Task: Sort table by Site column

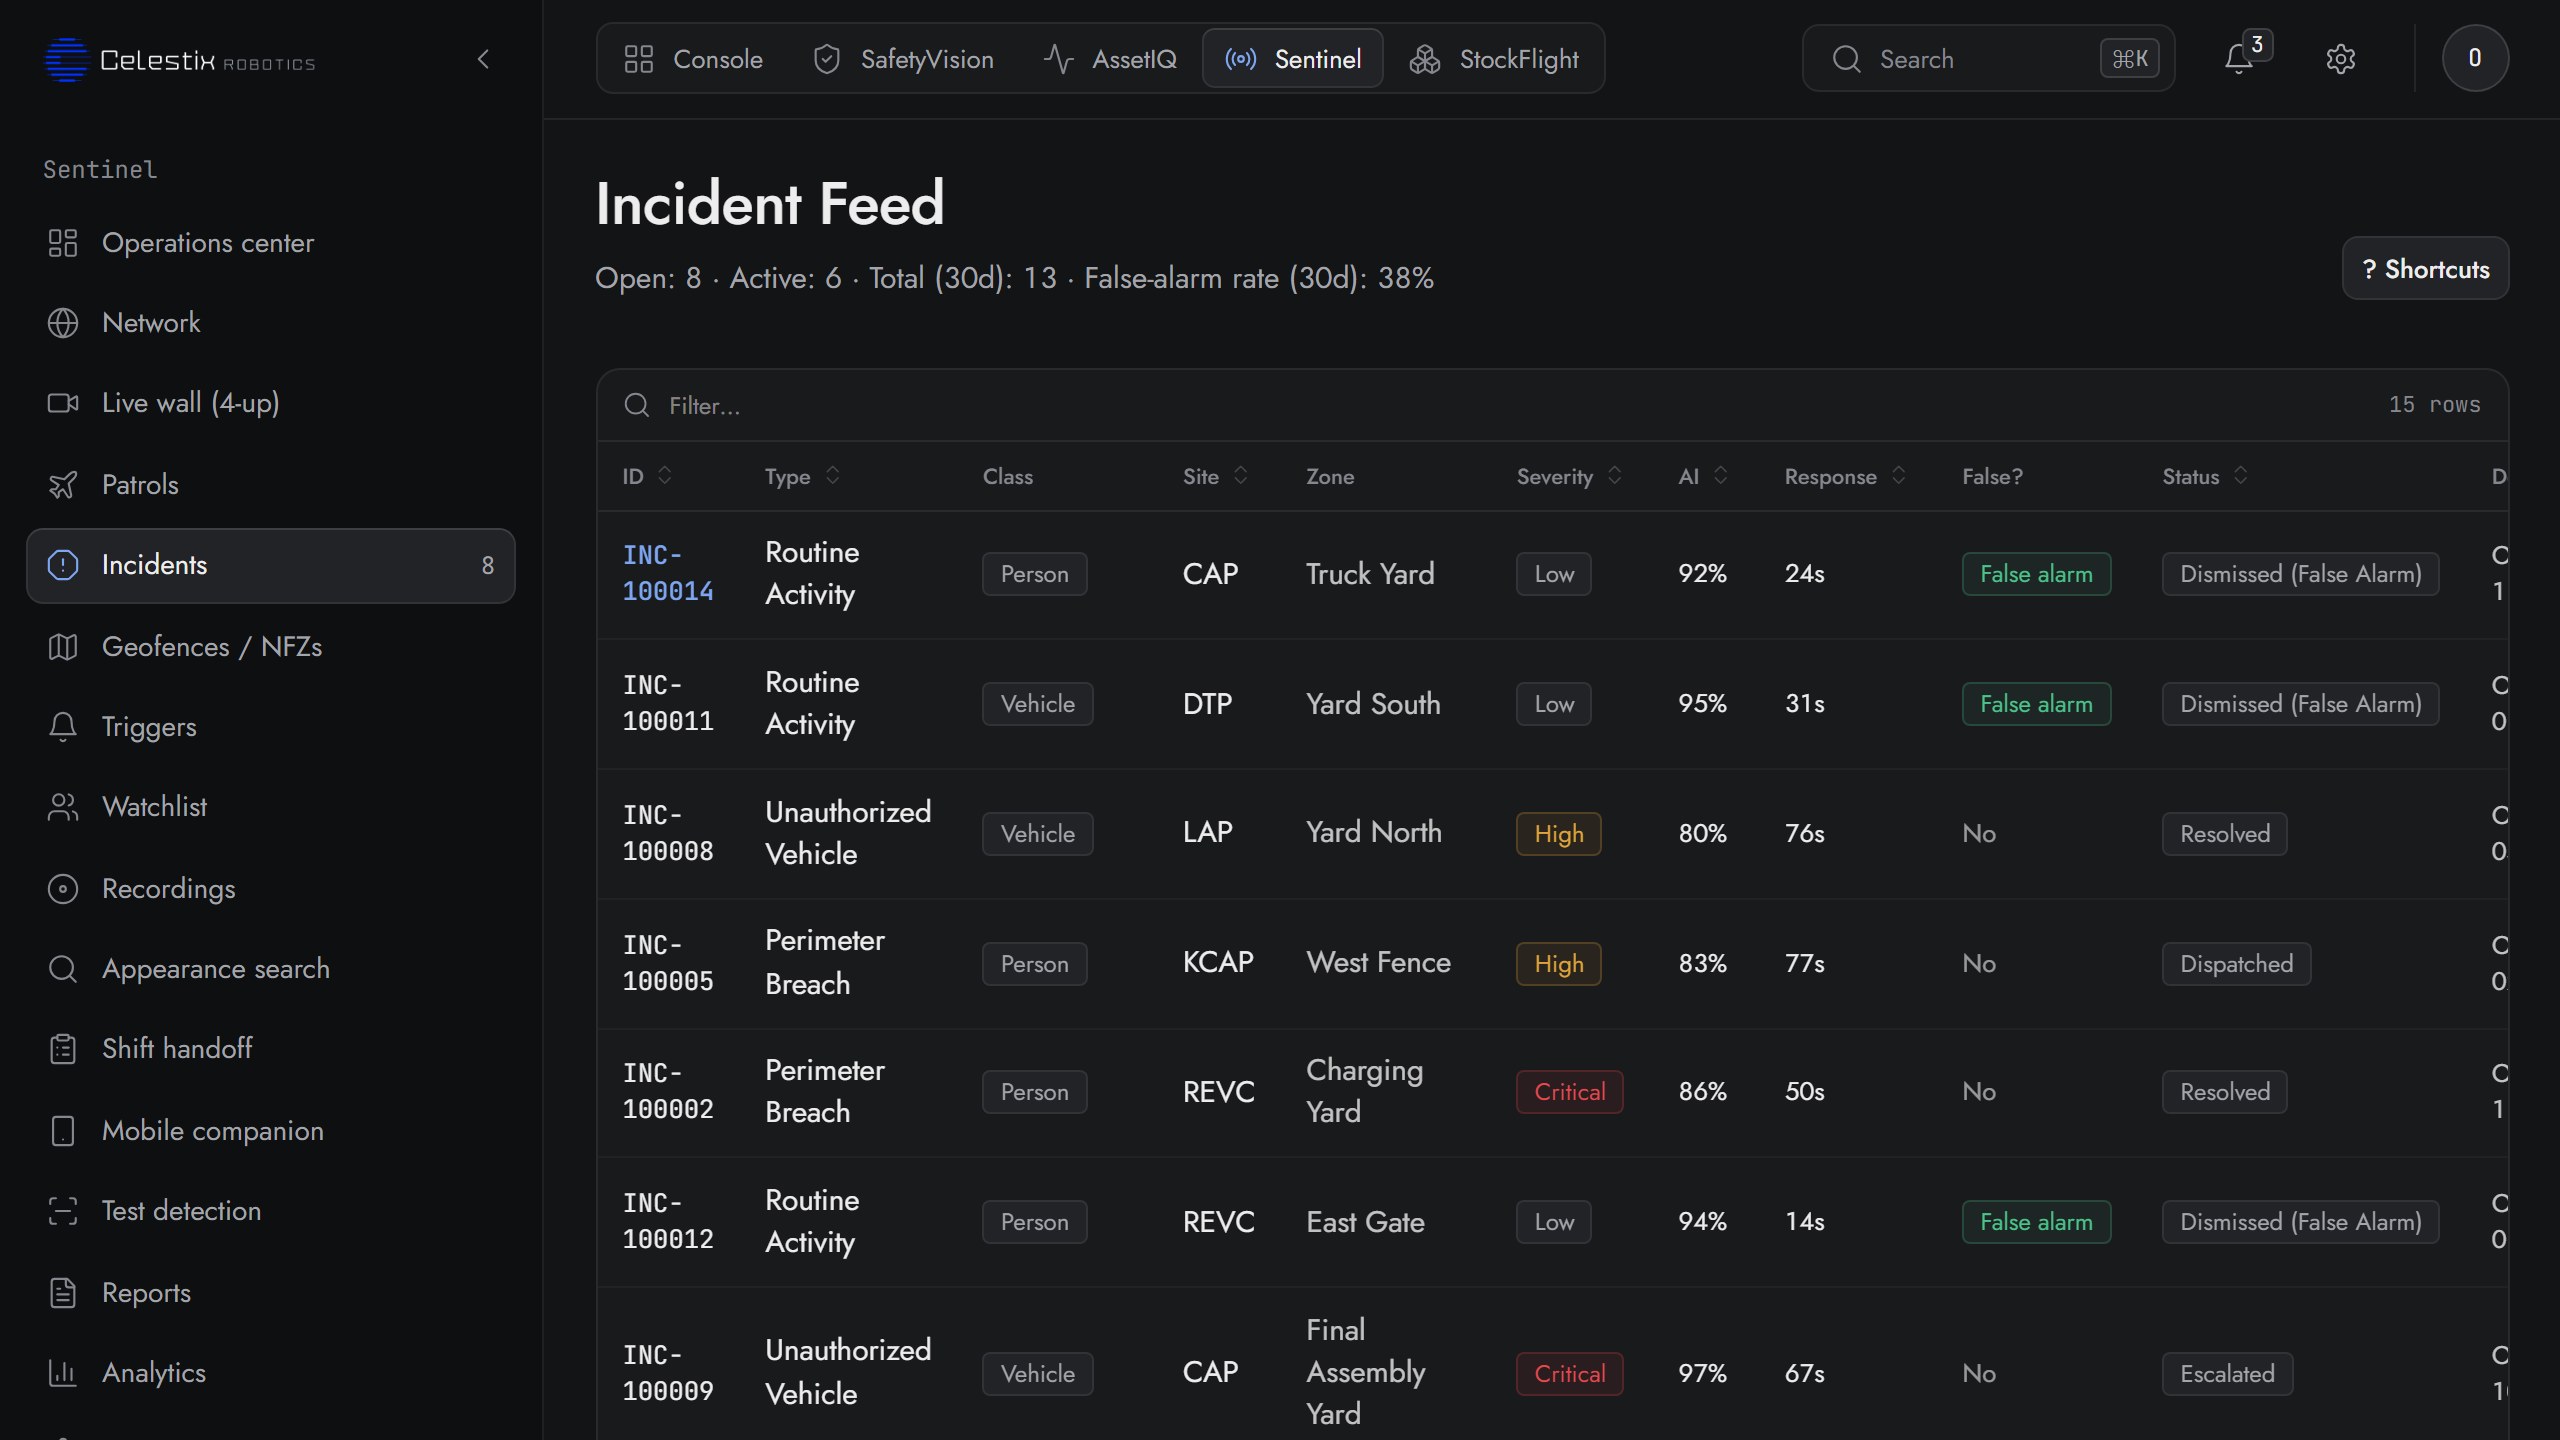Action: 1215,476
